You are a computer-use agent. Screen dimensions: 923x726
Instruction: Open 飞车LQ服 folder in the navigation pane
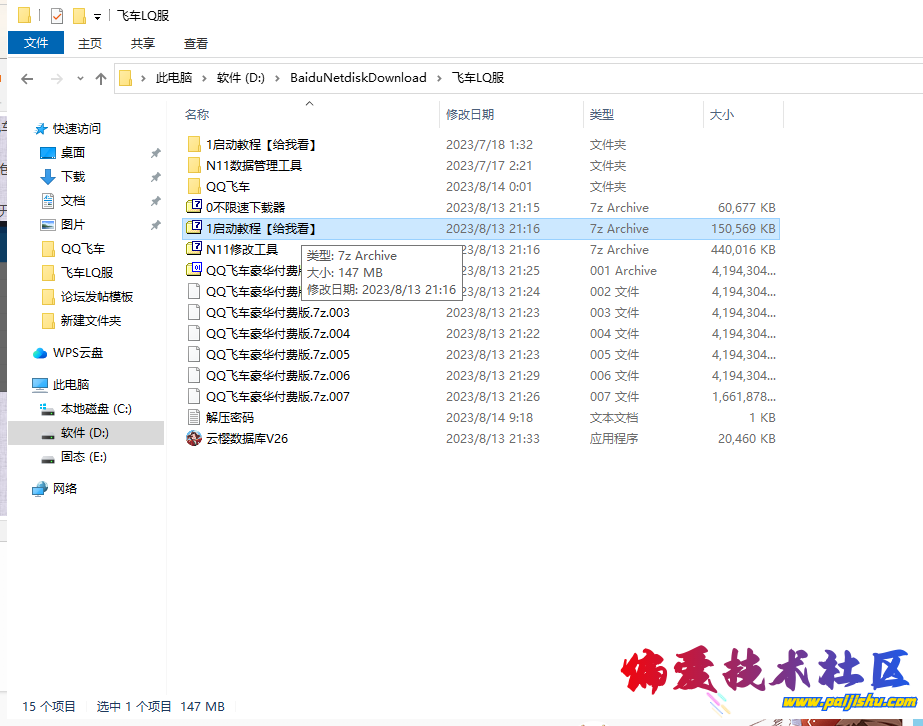(x=87, y=273)
